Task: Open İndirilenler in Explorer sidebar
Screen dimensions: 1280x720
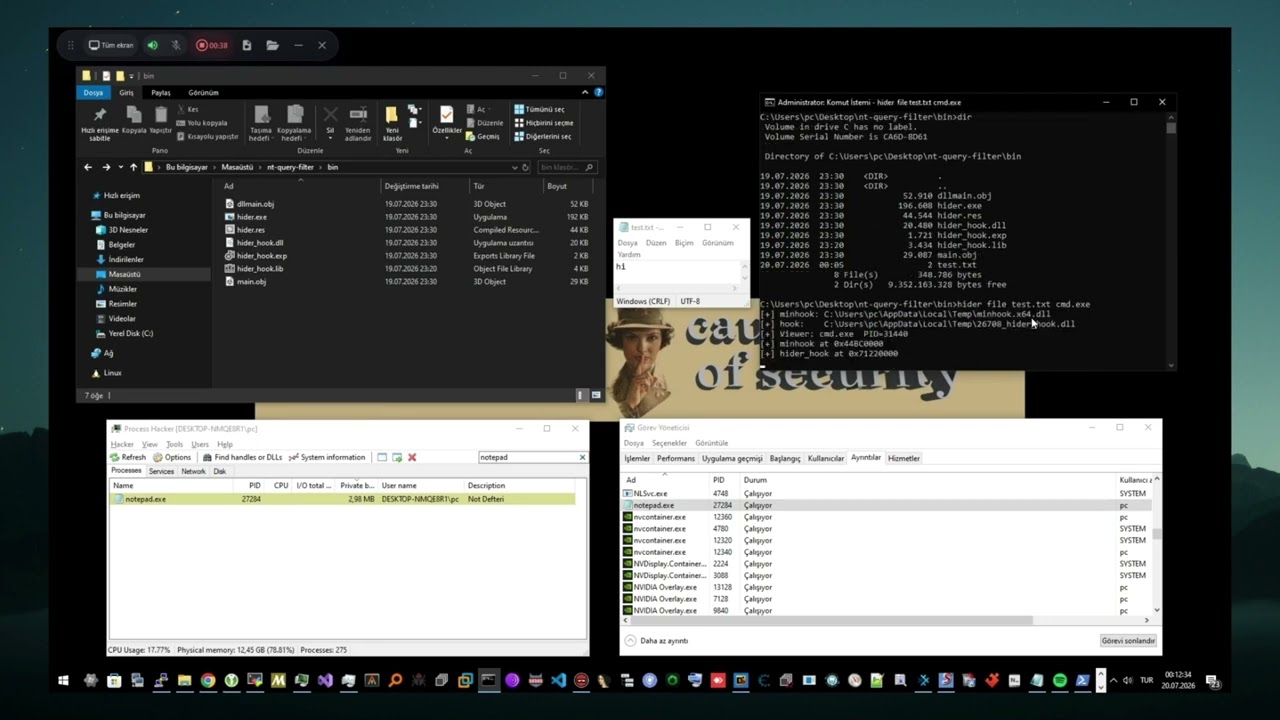Action: click(126, 259)
